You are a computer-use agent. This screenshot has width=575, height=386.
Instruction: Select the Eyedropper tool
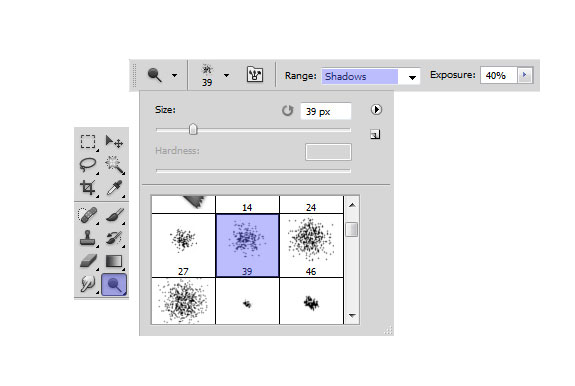click(114, 188)
